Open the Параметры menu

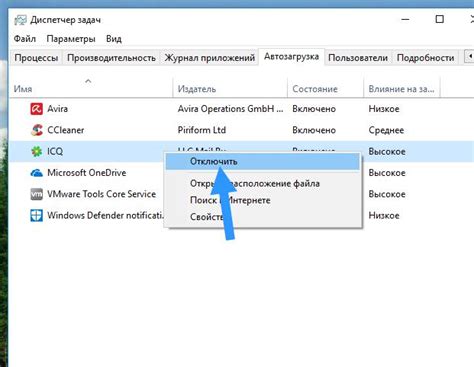(71, 39)
